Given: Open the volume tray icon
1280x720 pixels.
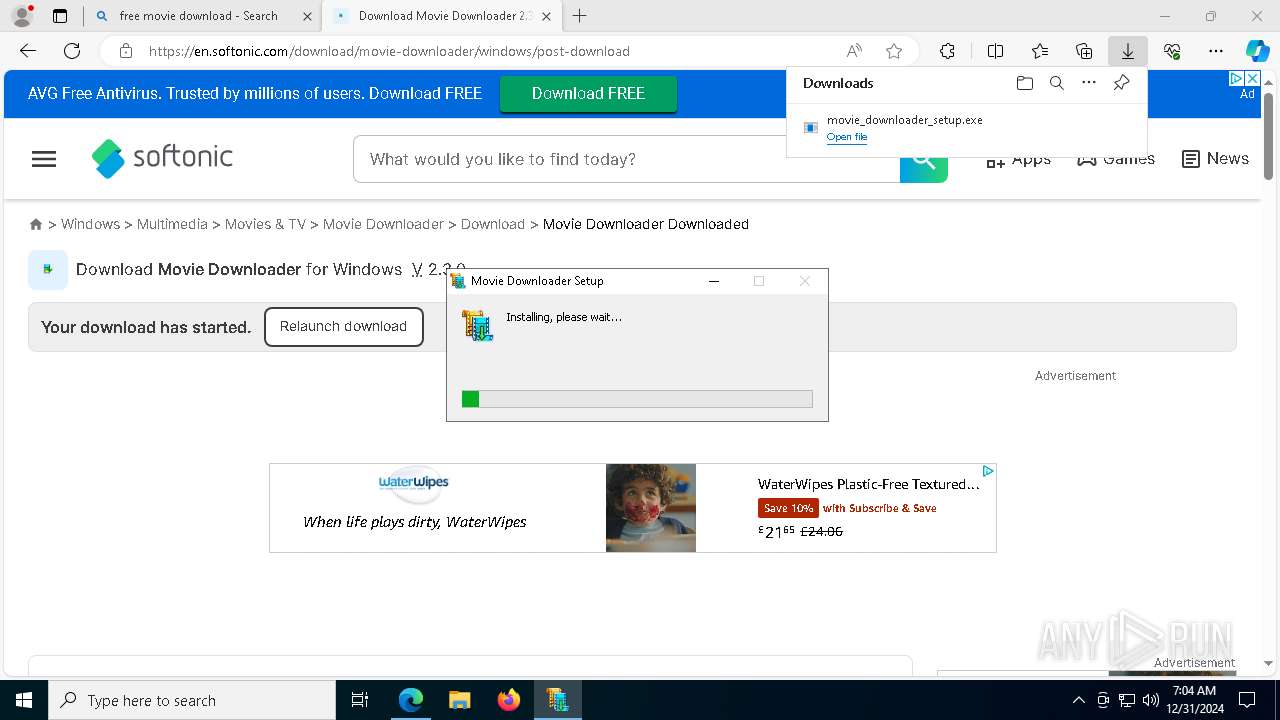Looking at the screenshot, I should [1150, 700].
